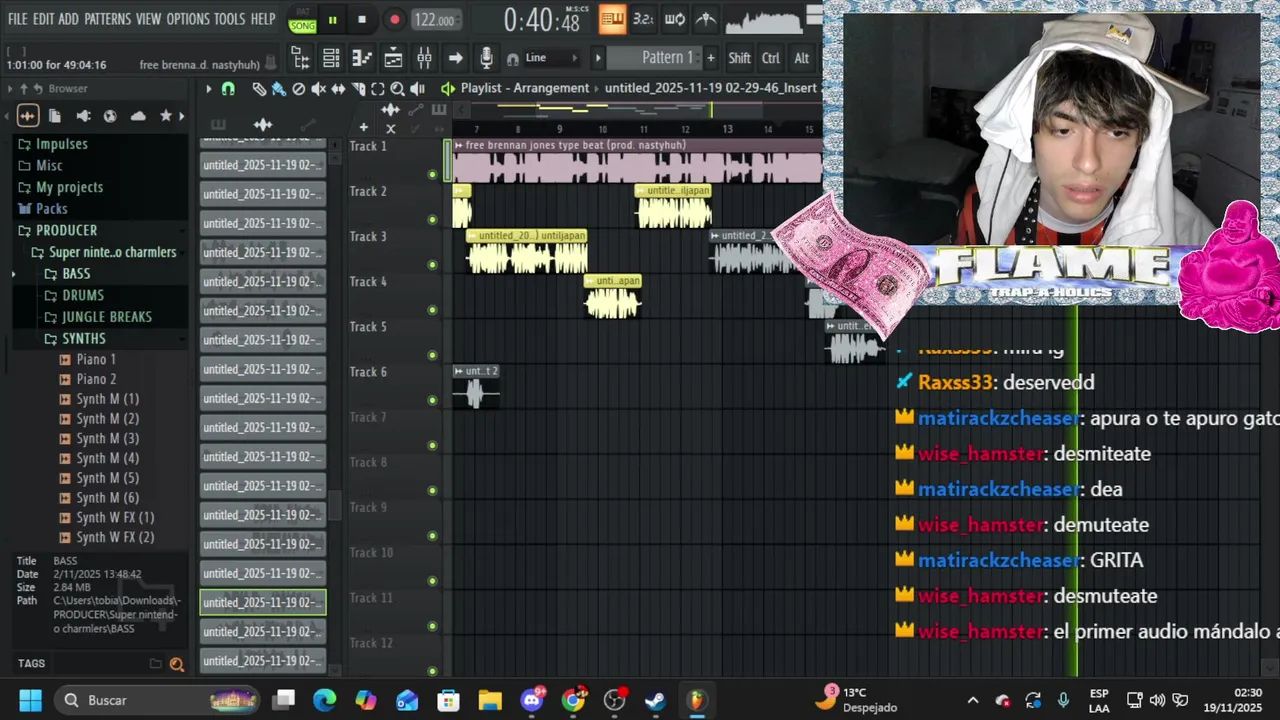Click the Alt typing key button
1280x720 pixels.
[801, 58]
